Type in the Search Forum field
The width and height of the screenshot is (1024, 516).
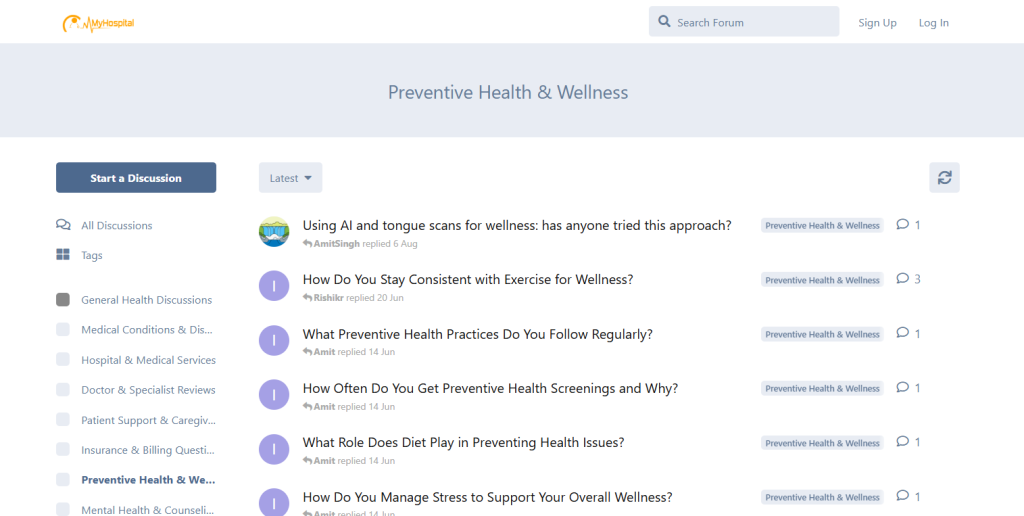click(x=752, y=22)
